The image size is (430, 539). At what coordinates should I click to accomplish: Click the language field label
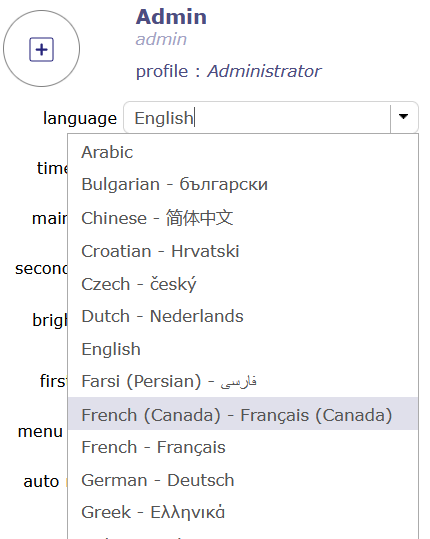click(80, 119)
